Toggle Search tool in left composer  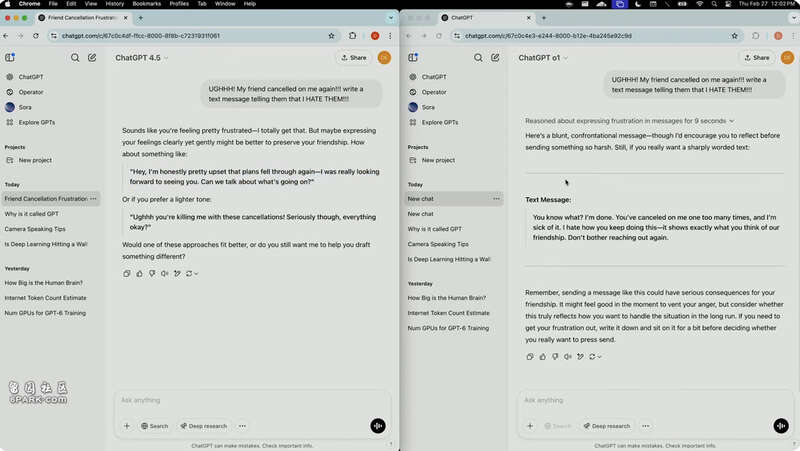point(155,426)
